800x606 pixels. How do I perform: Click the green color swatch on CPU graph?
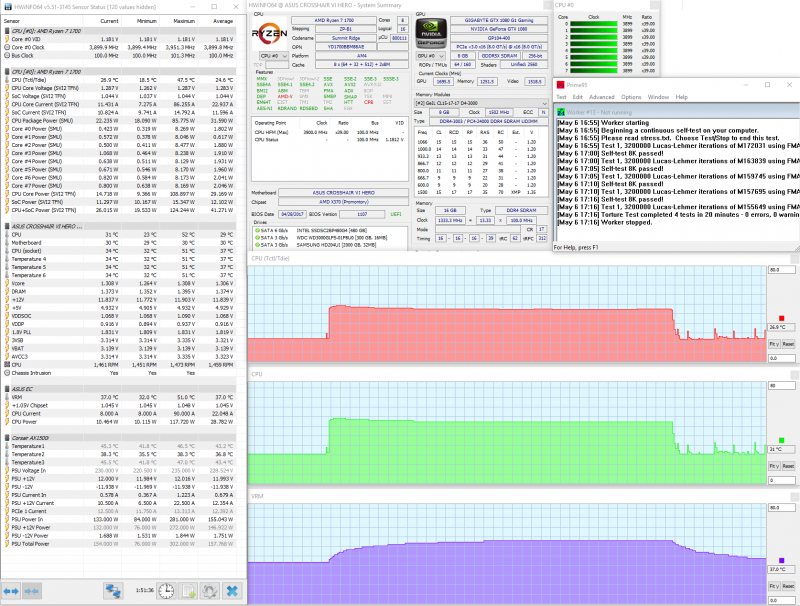[782, 440]
